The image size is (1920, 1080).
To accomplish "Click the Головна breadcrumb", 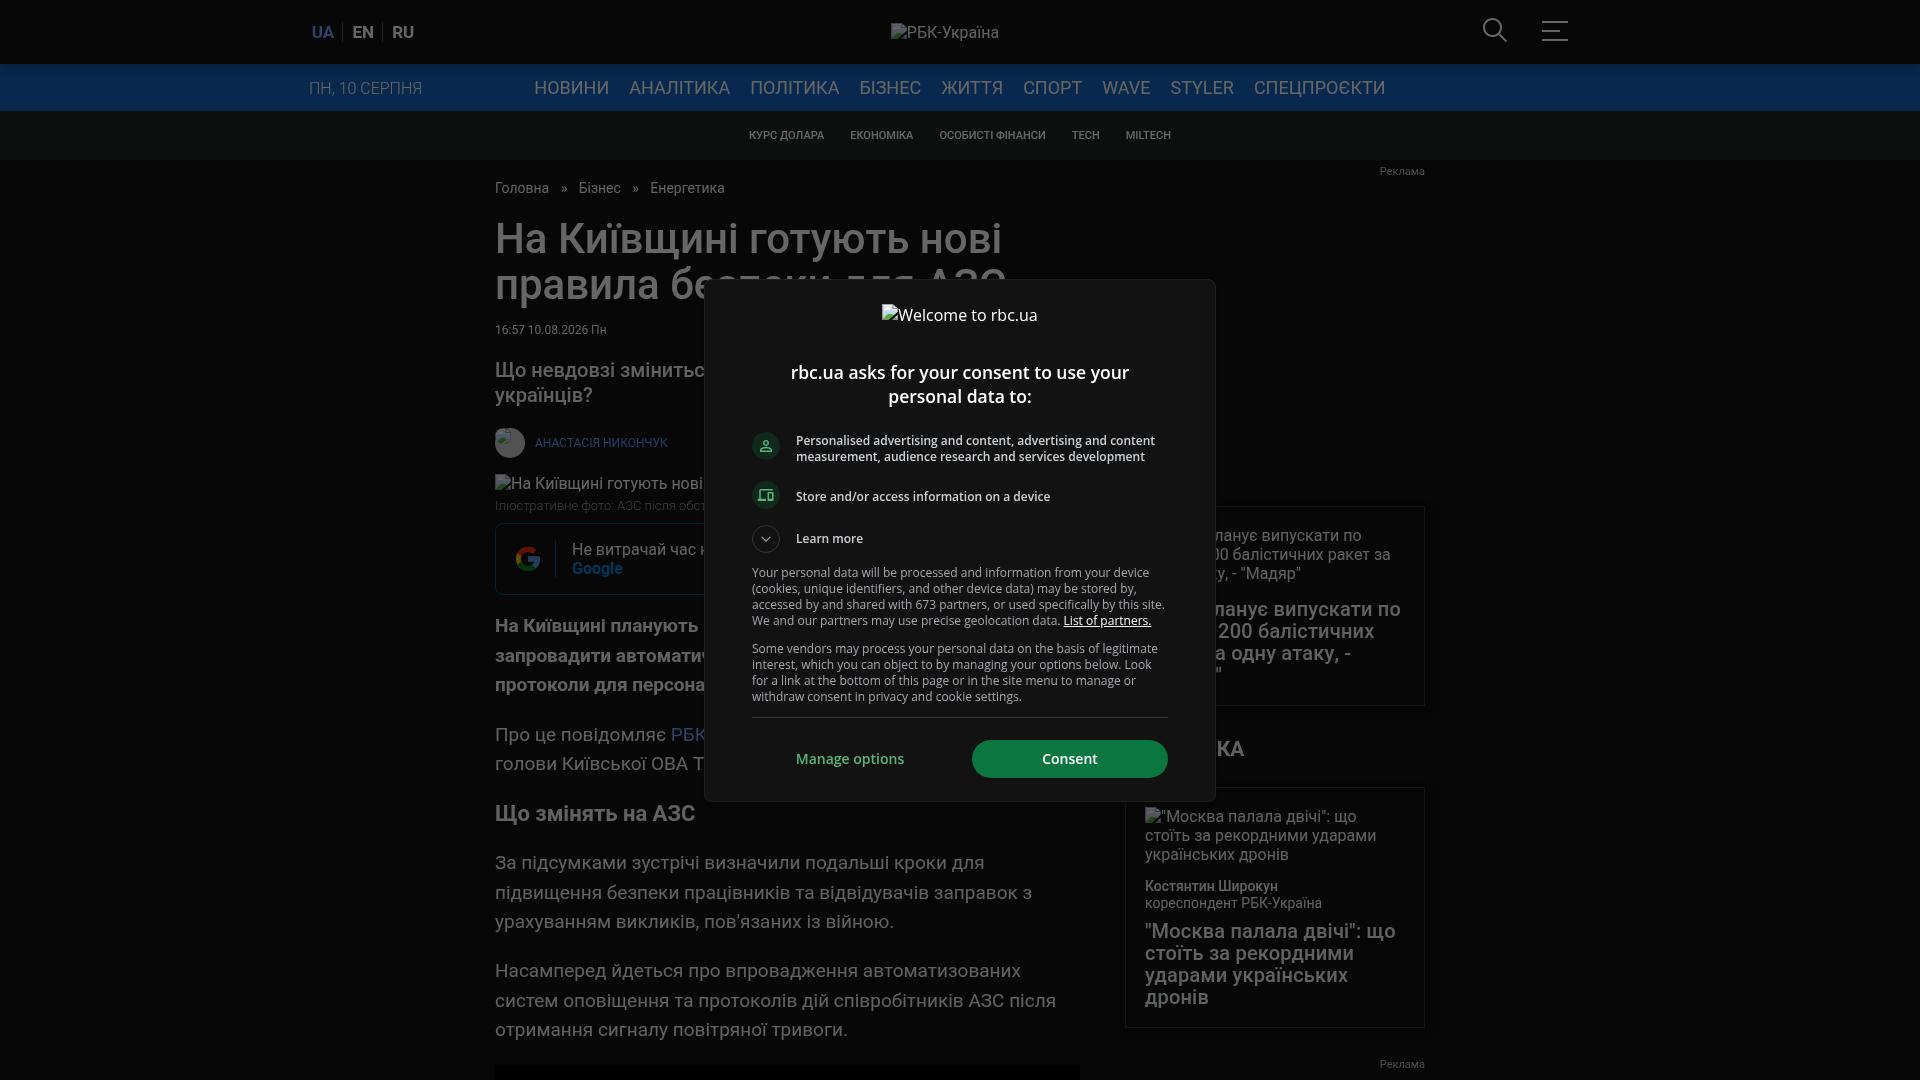I will (x=522, y=188).
